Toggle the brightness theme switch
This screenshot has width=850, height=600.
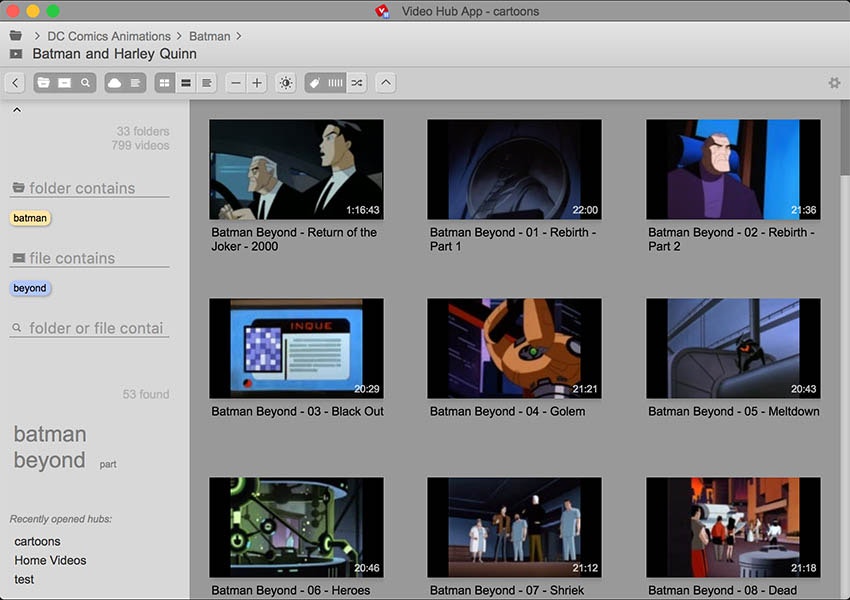pos(286,82)
